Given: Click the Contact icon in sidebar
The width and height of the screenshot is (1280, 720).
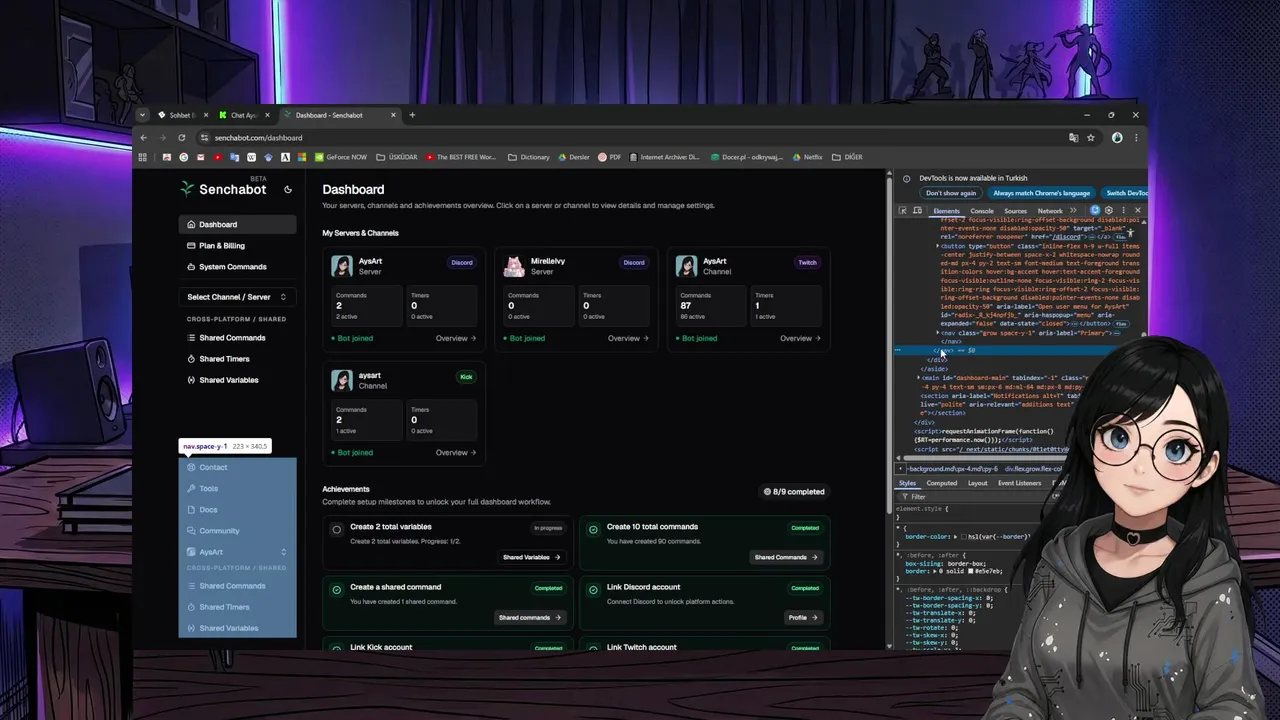Looking at the screenshot, I should click(191, 467).
